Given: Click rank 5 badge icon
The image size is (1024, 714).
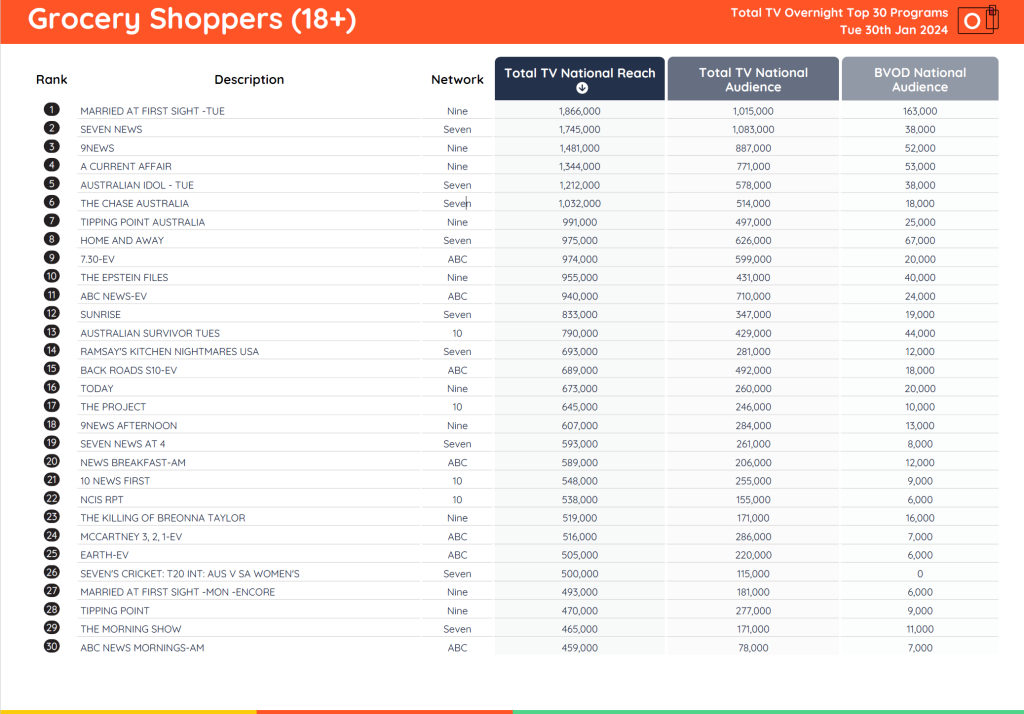Looking at the screenshot, I should click(52, 184).
